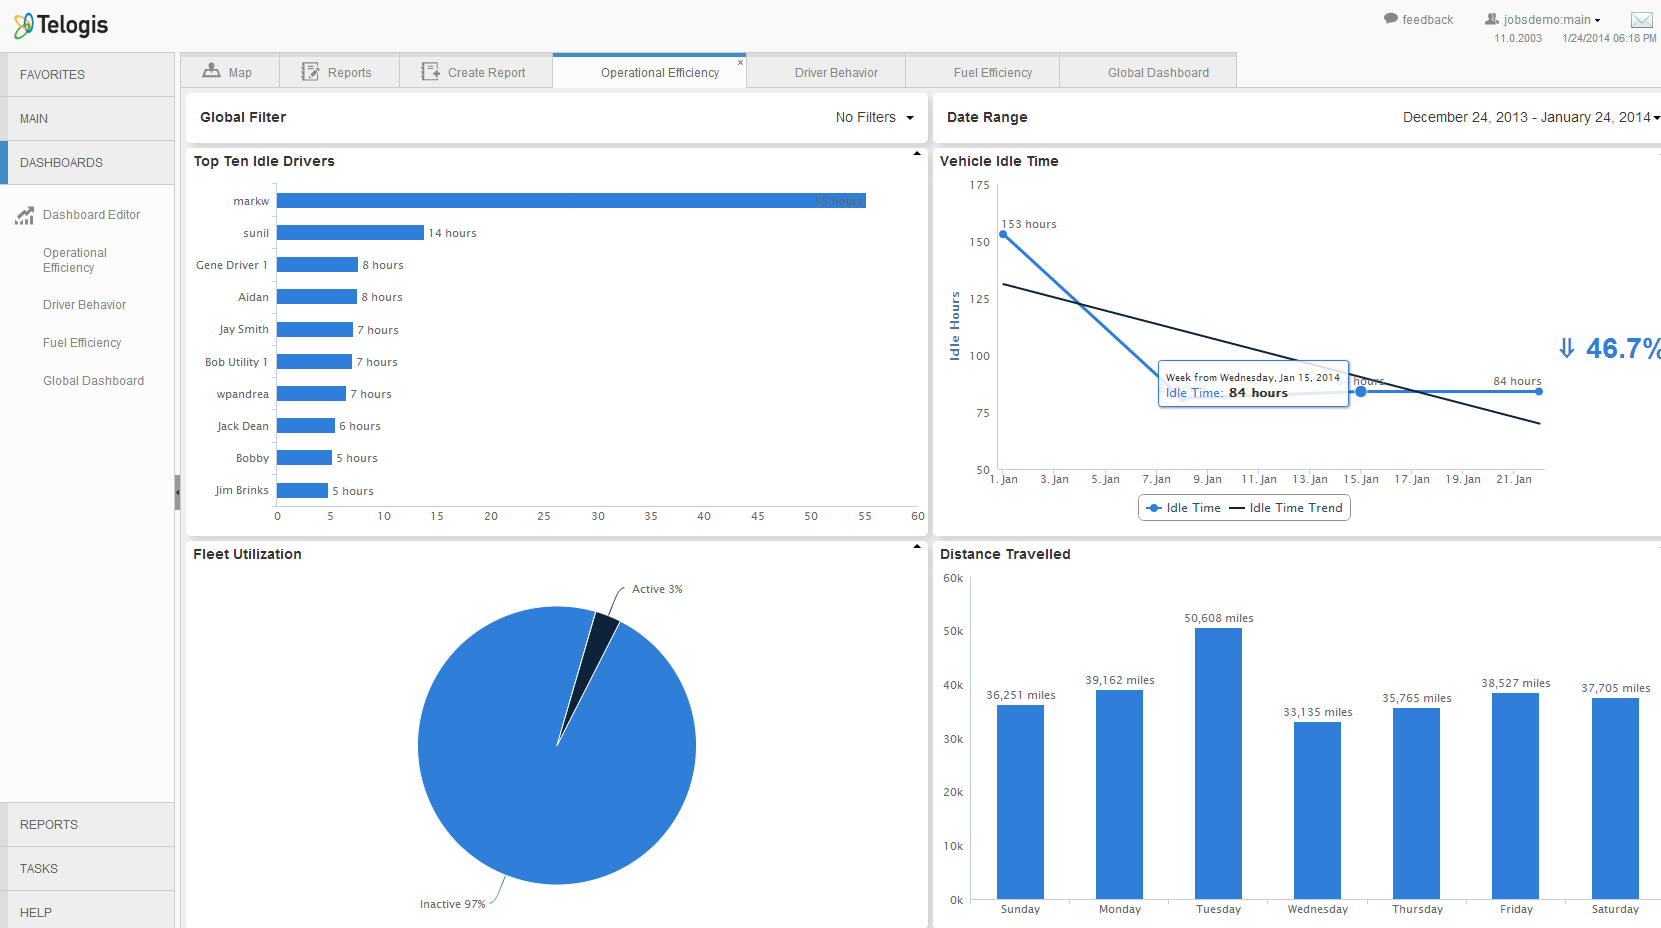The image size is (1661, 928).
Task: Click the feedback speech bubble icon
Action: coord(1390,19)
